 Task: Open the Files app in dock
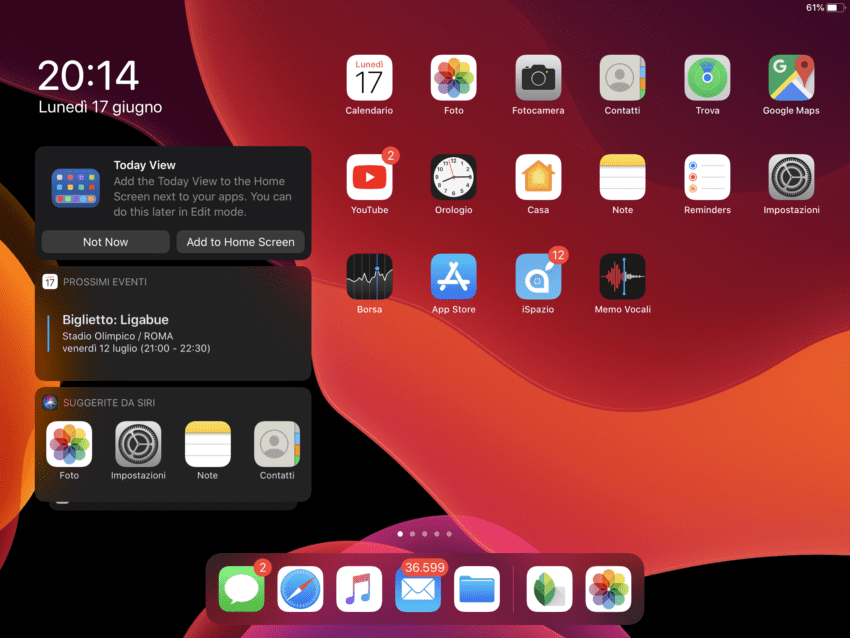pos(476,589)
